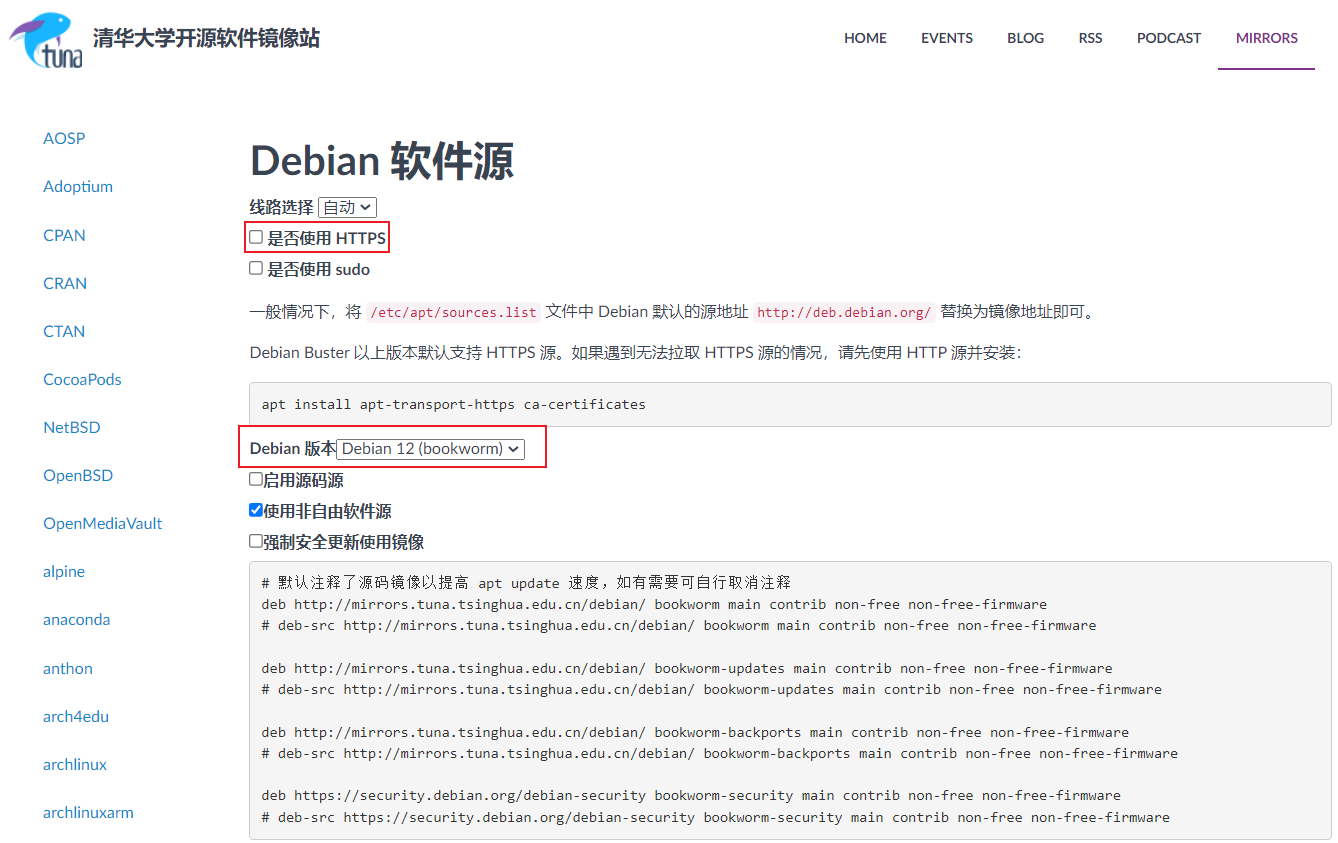Open the Adoptium sidebar link

(x=78, y=186)
